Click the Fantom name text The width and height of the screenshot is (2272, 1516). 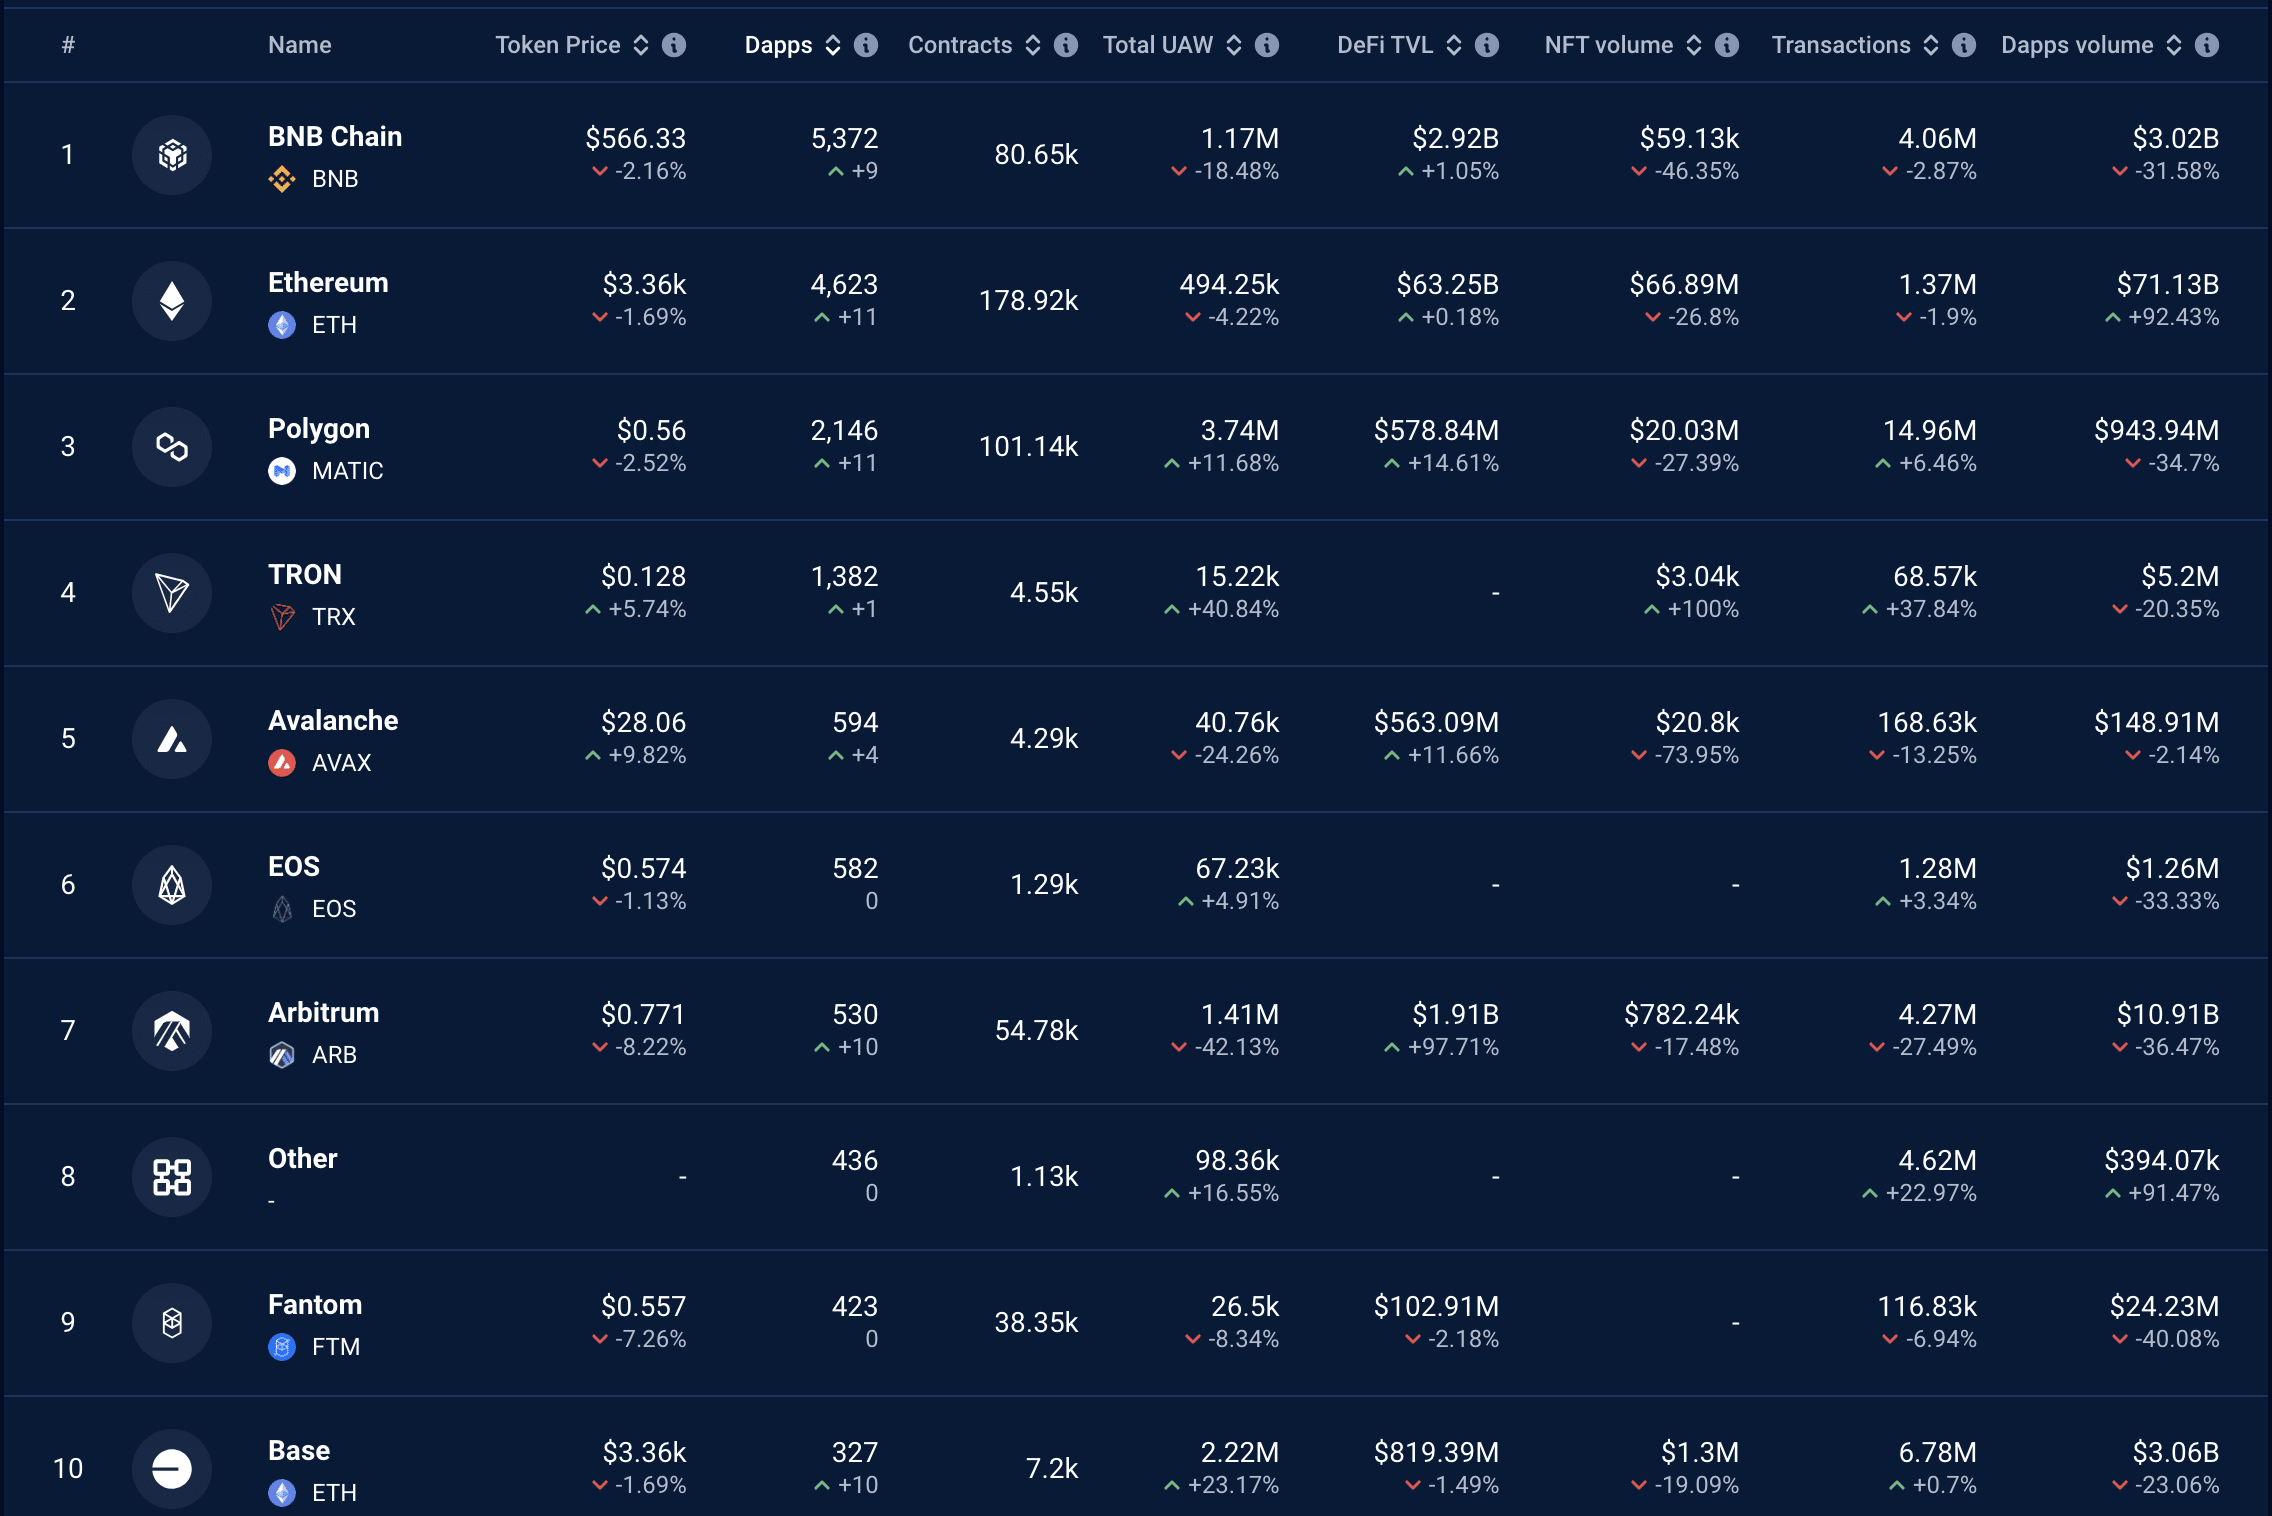pyautogui.click(x=315, y=1305)
